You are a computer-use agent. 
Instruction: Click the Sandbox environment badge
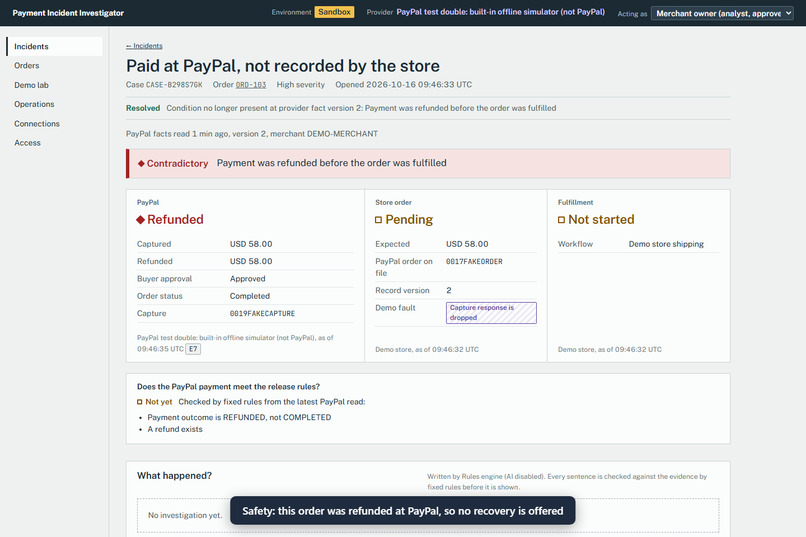click(x=334, y=12)
